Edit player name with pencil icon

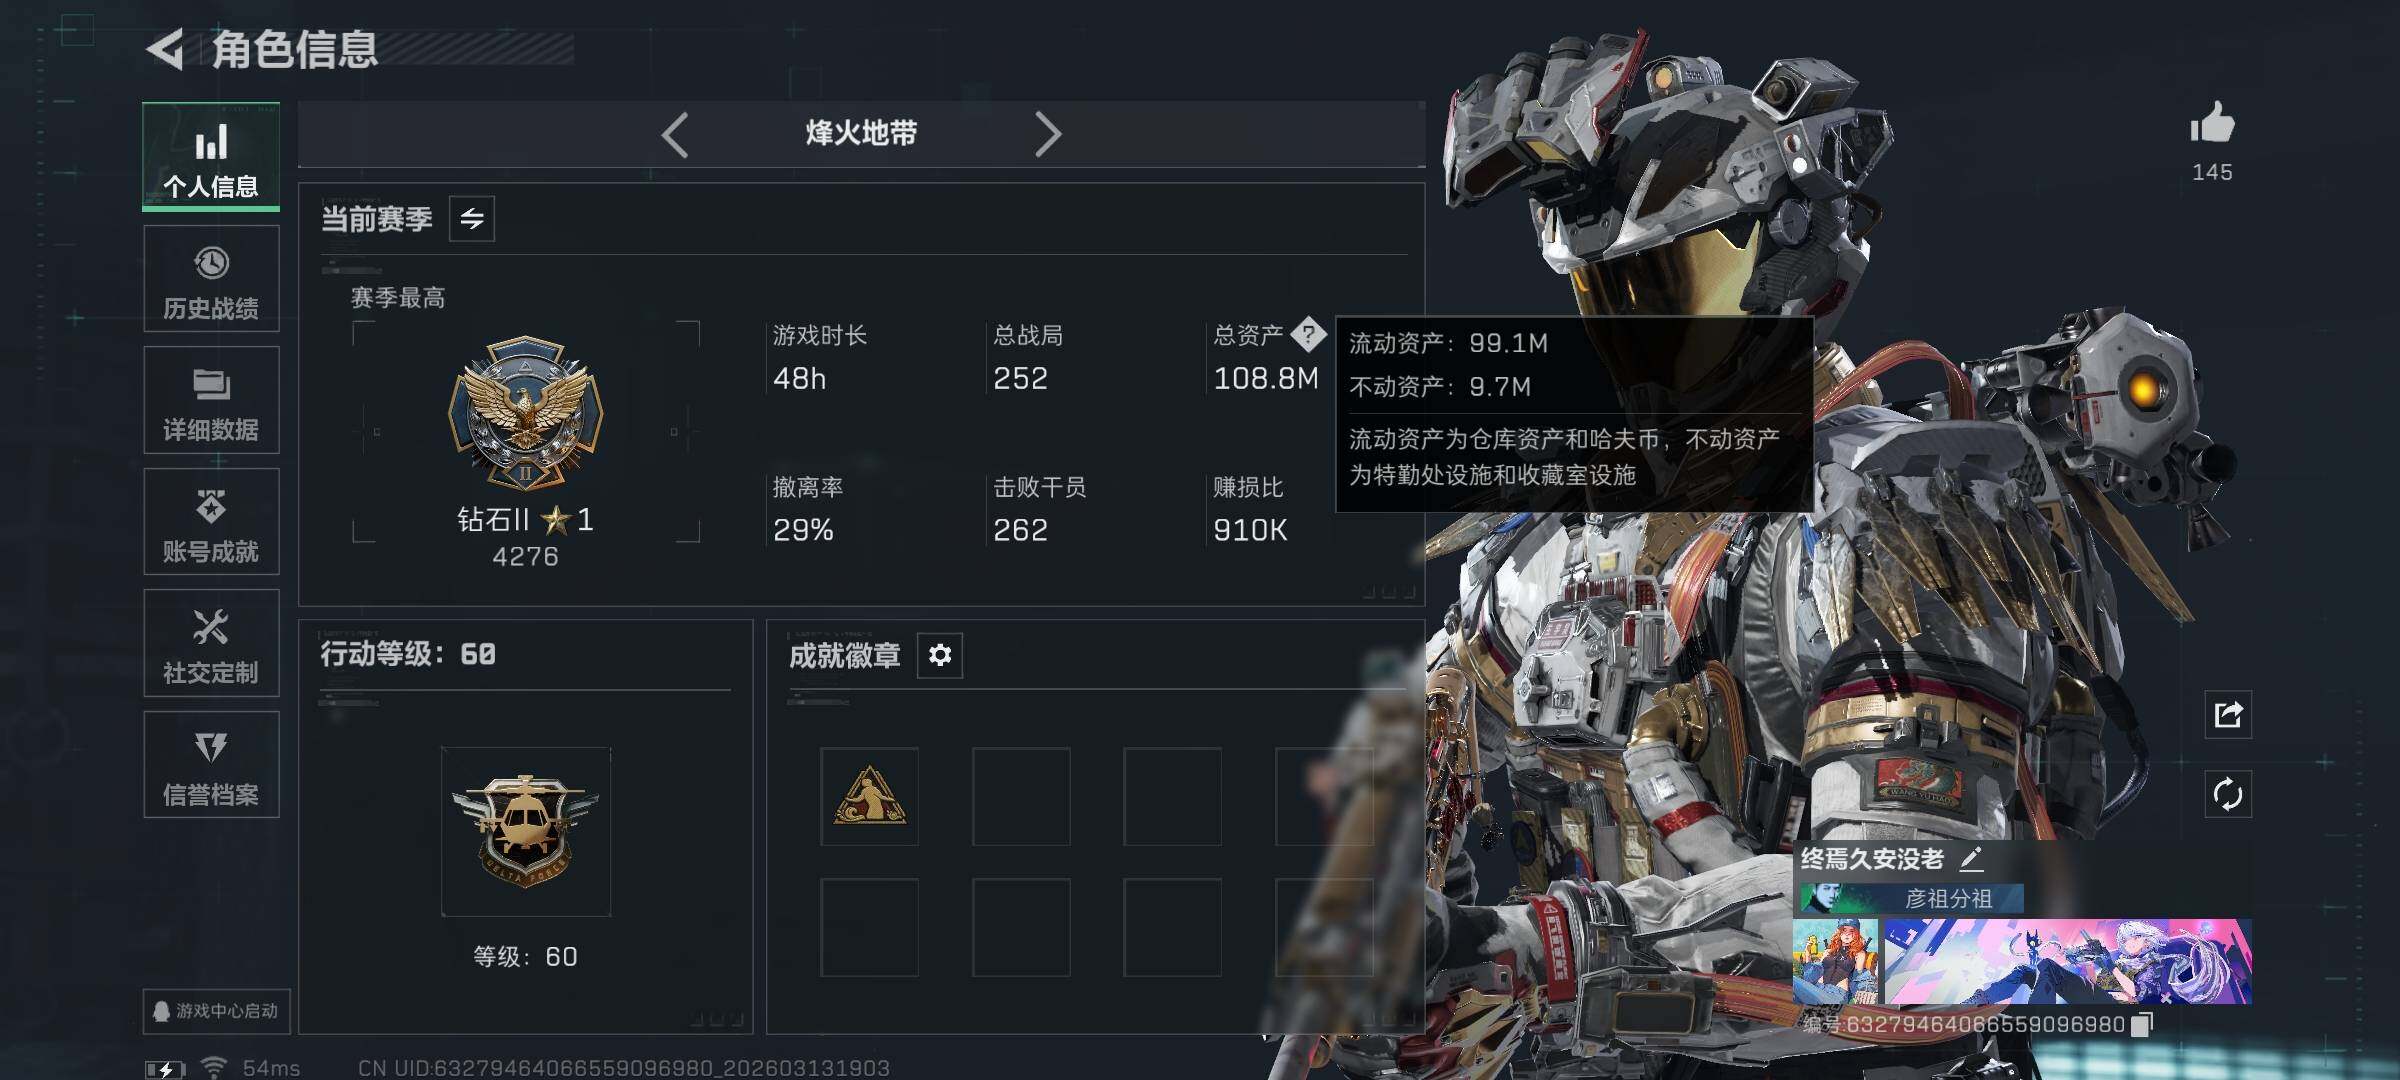[x=1971, y=858]
